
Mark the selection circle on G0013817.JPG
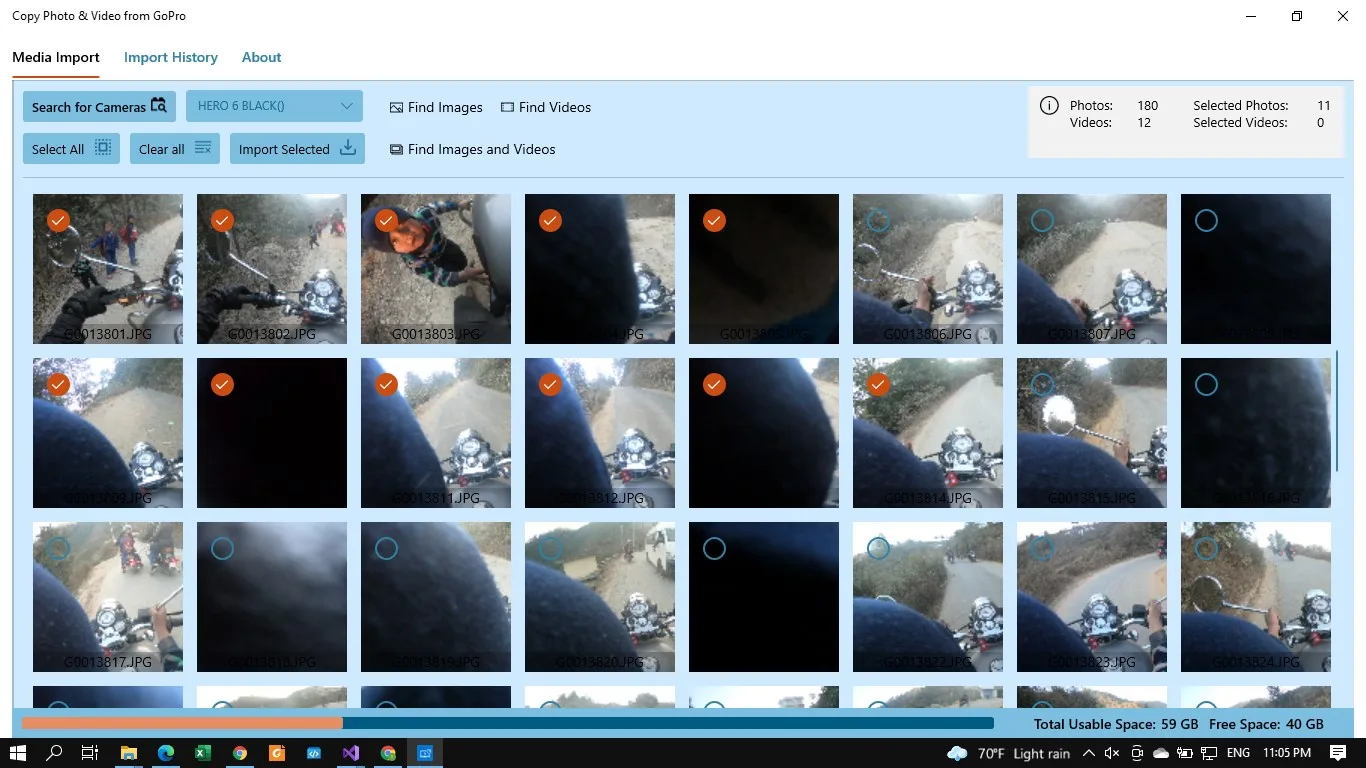pyautogui.click(x=58, y=548)
